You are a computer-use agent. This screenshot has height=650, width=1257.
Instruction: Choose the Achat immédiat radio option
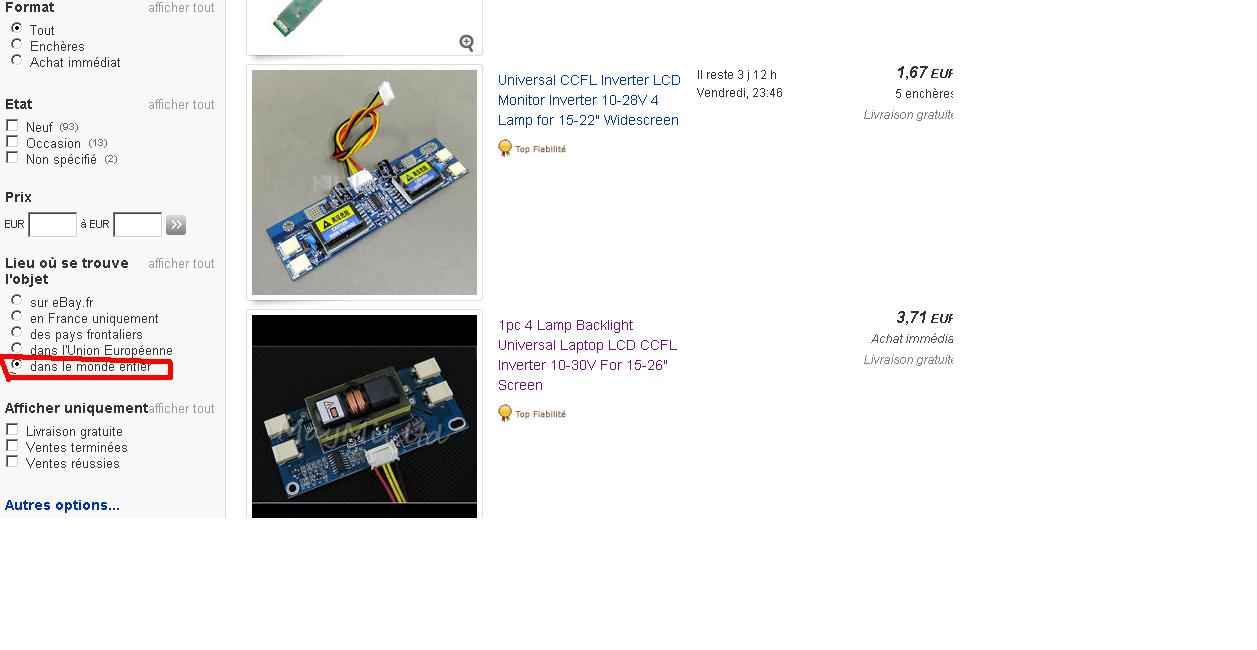17,61
